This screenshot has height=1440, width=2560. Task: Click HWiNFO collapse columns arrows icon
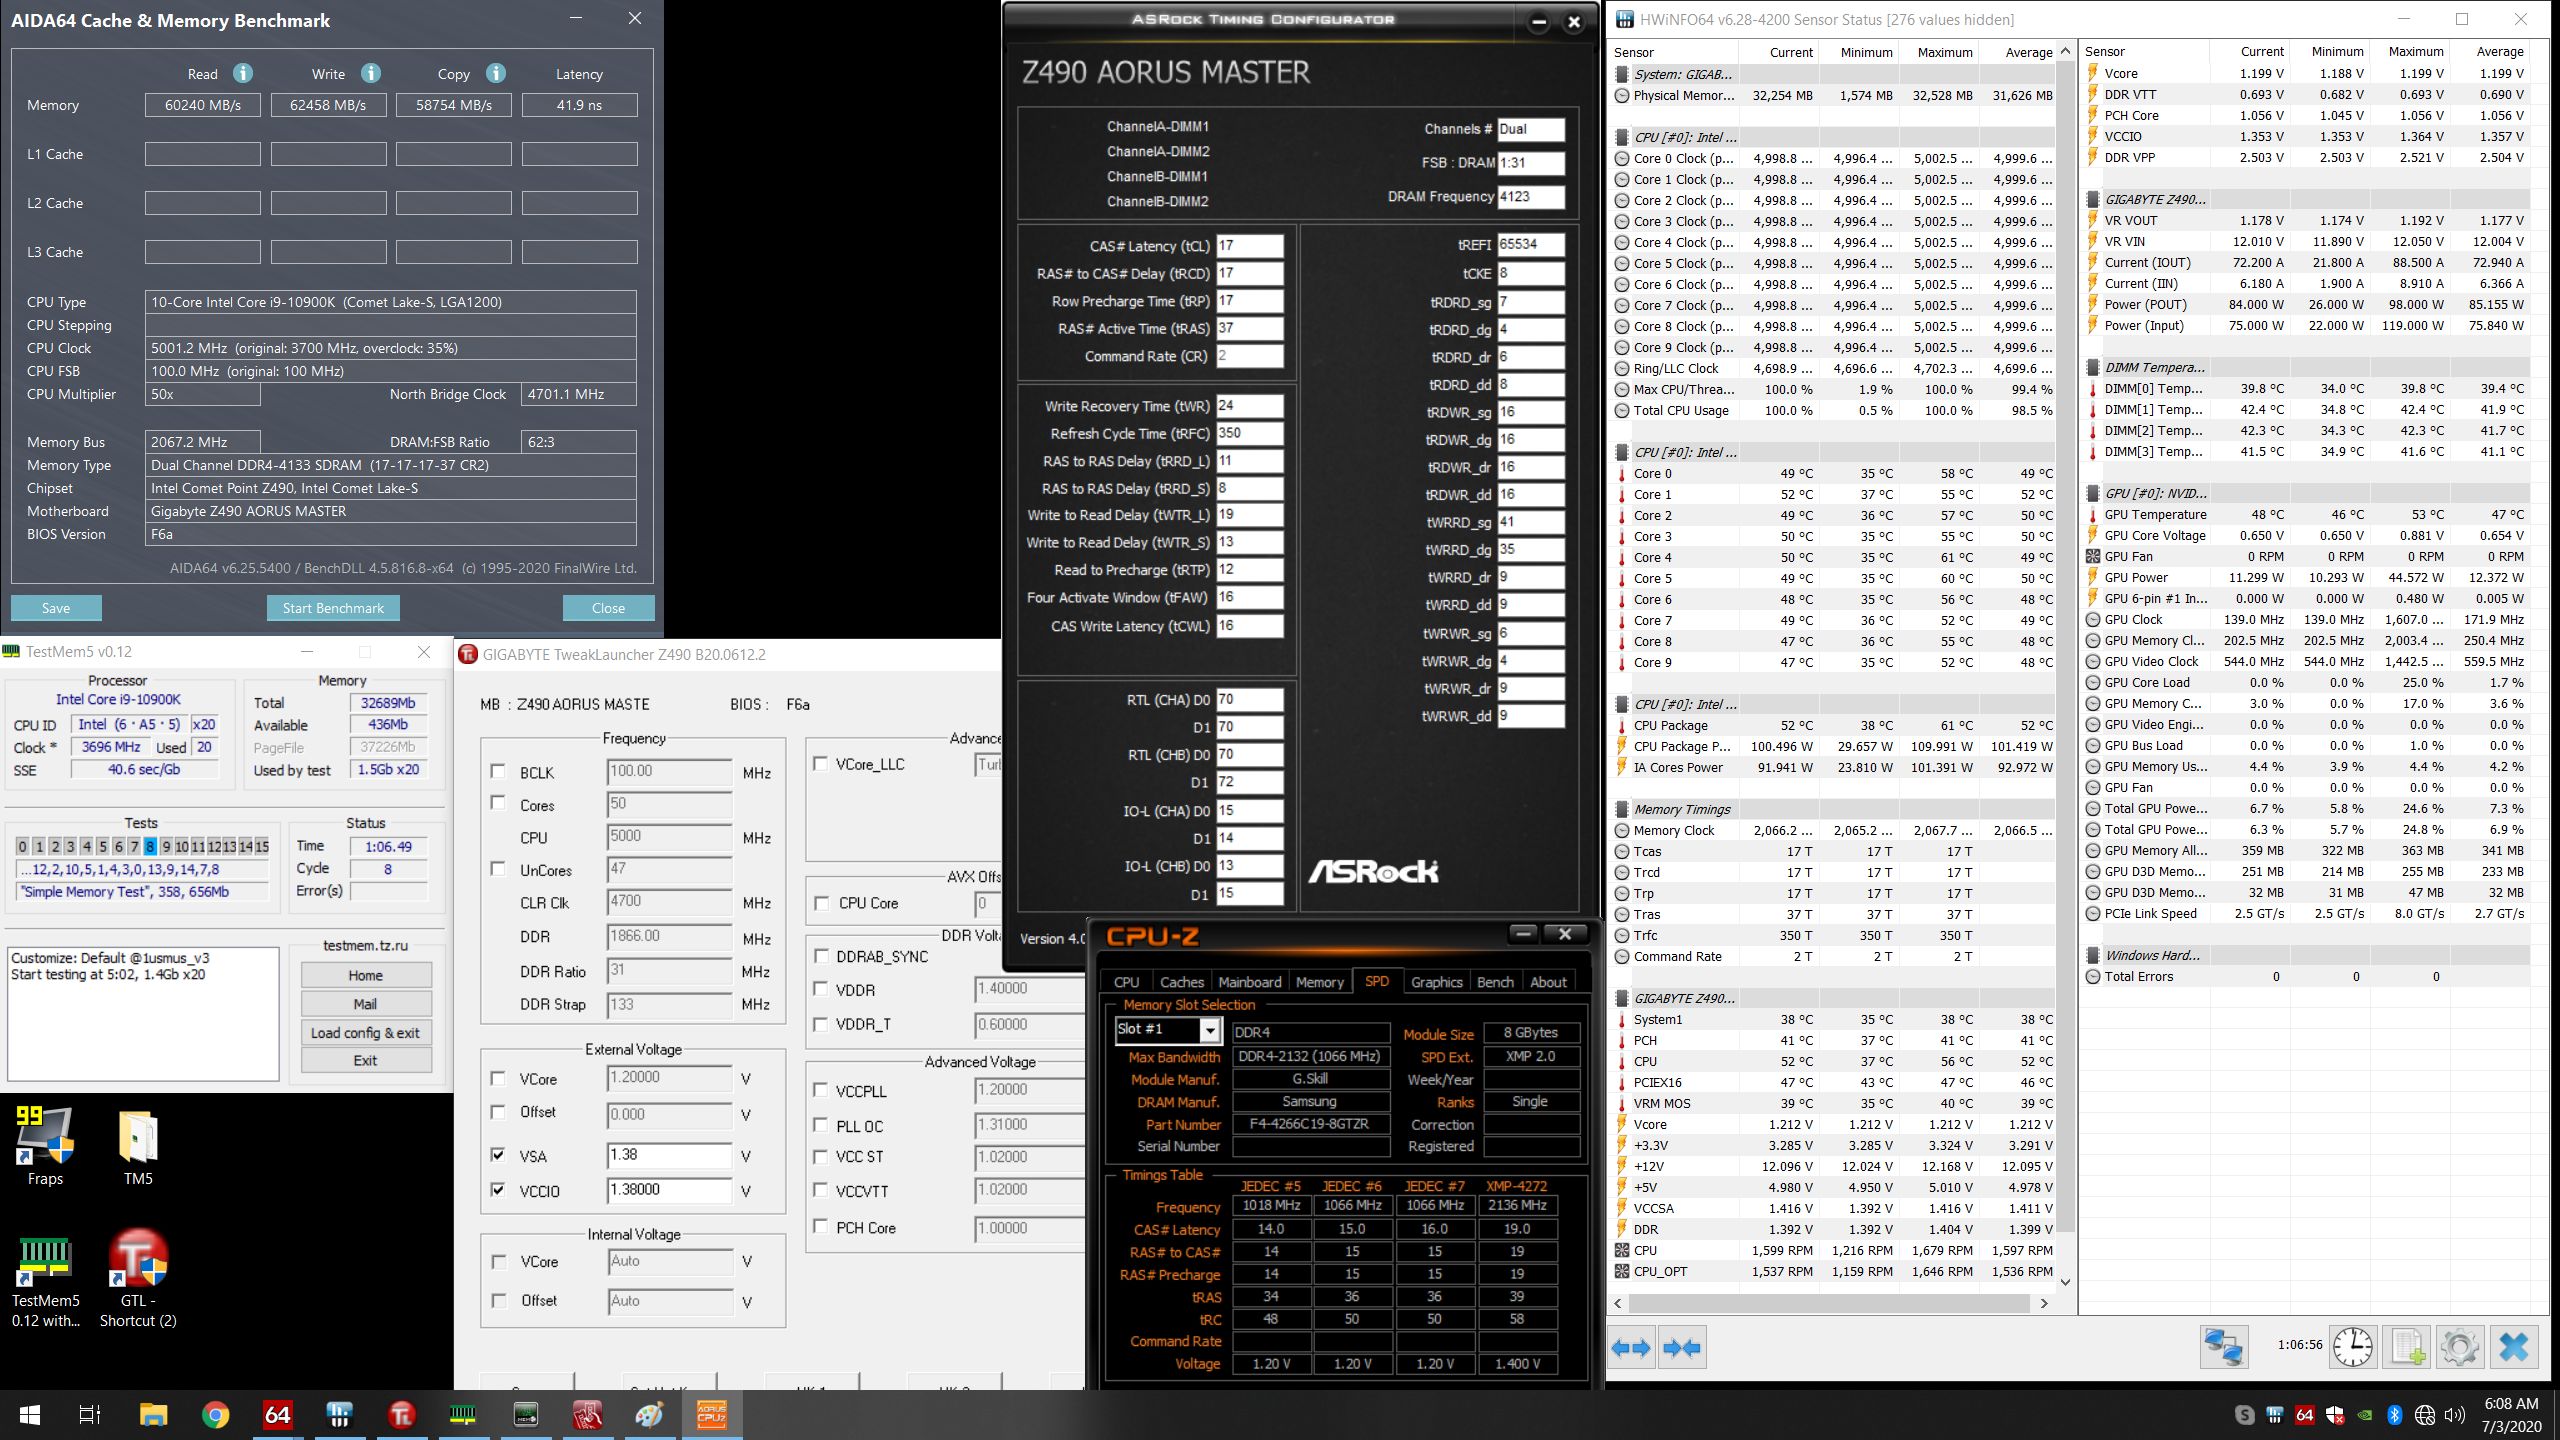pos(1681,1348)
